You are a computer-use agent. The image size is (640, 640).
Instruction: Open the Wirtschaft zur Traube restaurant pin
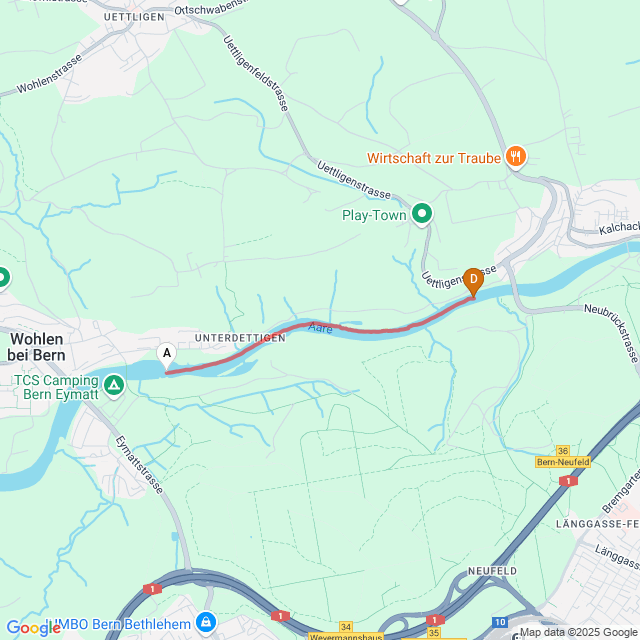pos(516,157)
